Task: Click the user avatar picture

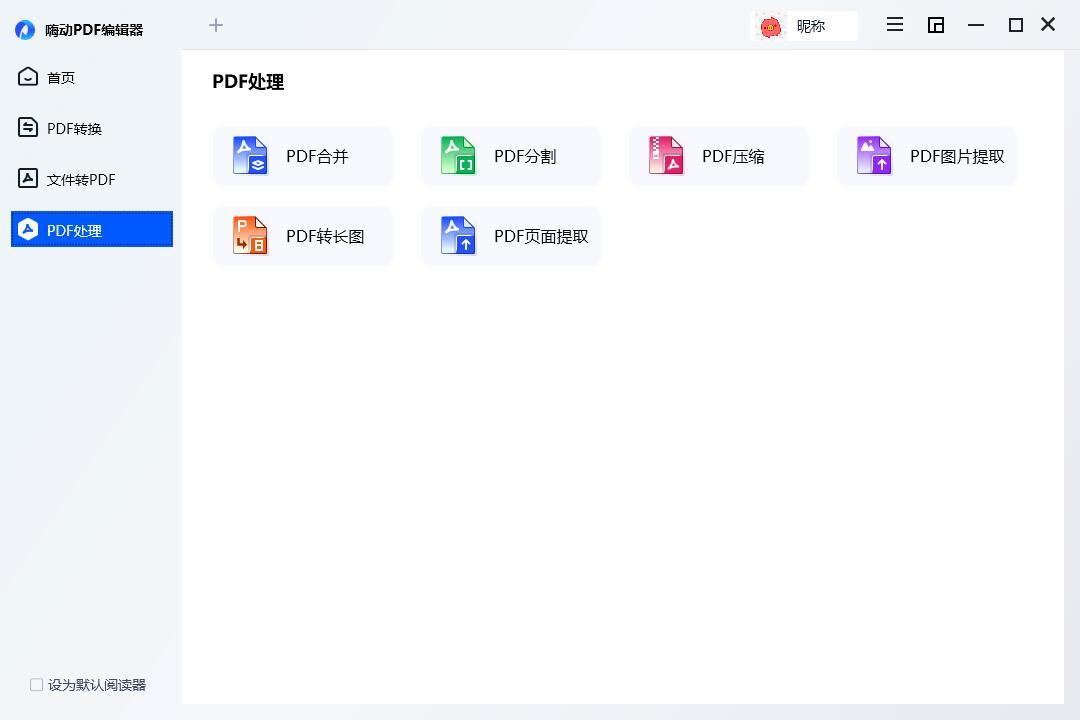Action: (770, 27)
